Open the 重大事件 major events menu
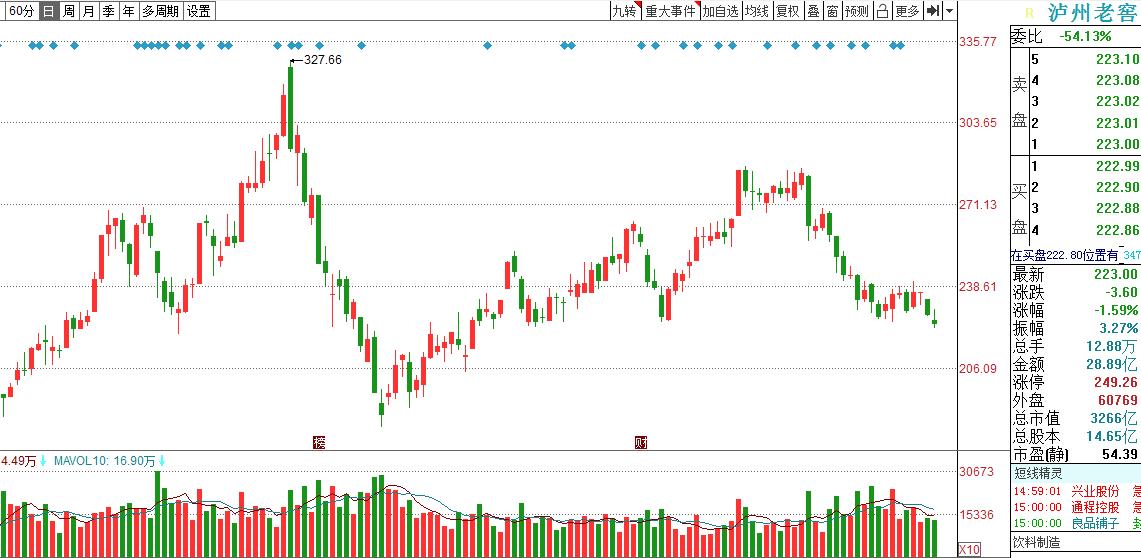The image size is (1141, 558). pyautogui.click(x=671, y=11)
